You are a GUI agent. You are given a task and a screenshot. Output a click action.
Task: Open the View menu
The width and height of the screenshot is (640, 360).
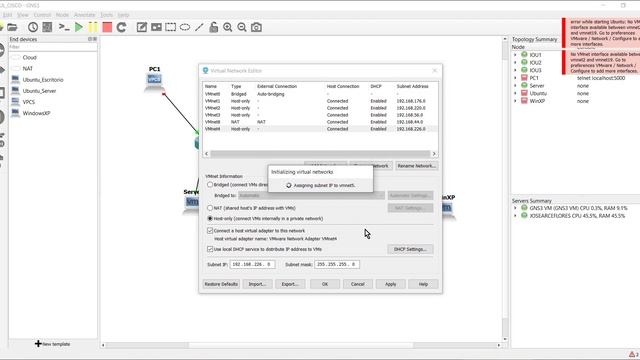pos(23,15)
